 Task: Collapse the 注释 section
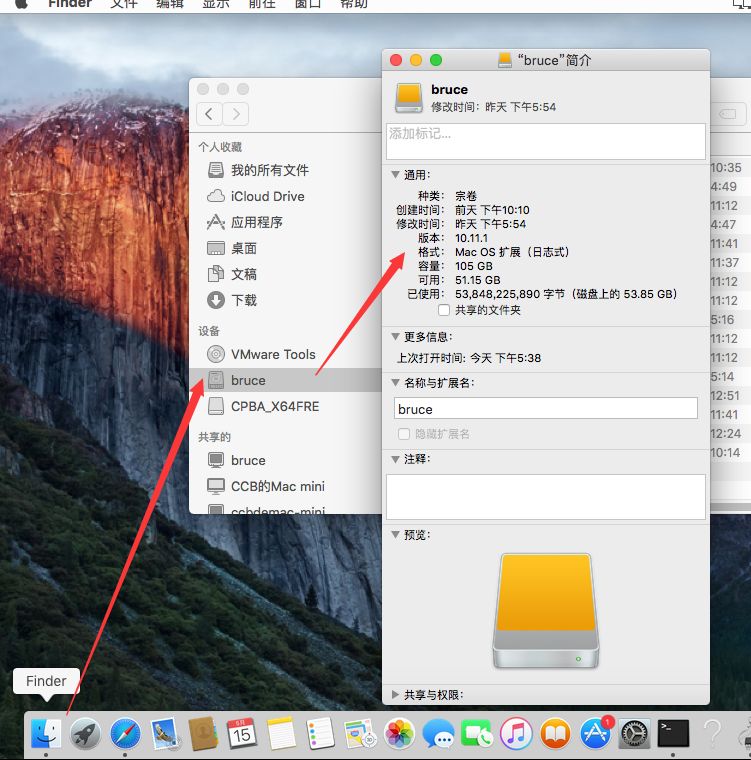396,459
